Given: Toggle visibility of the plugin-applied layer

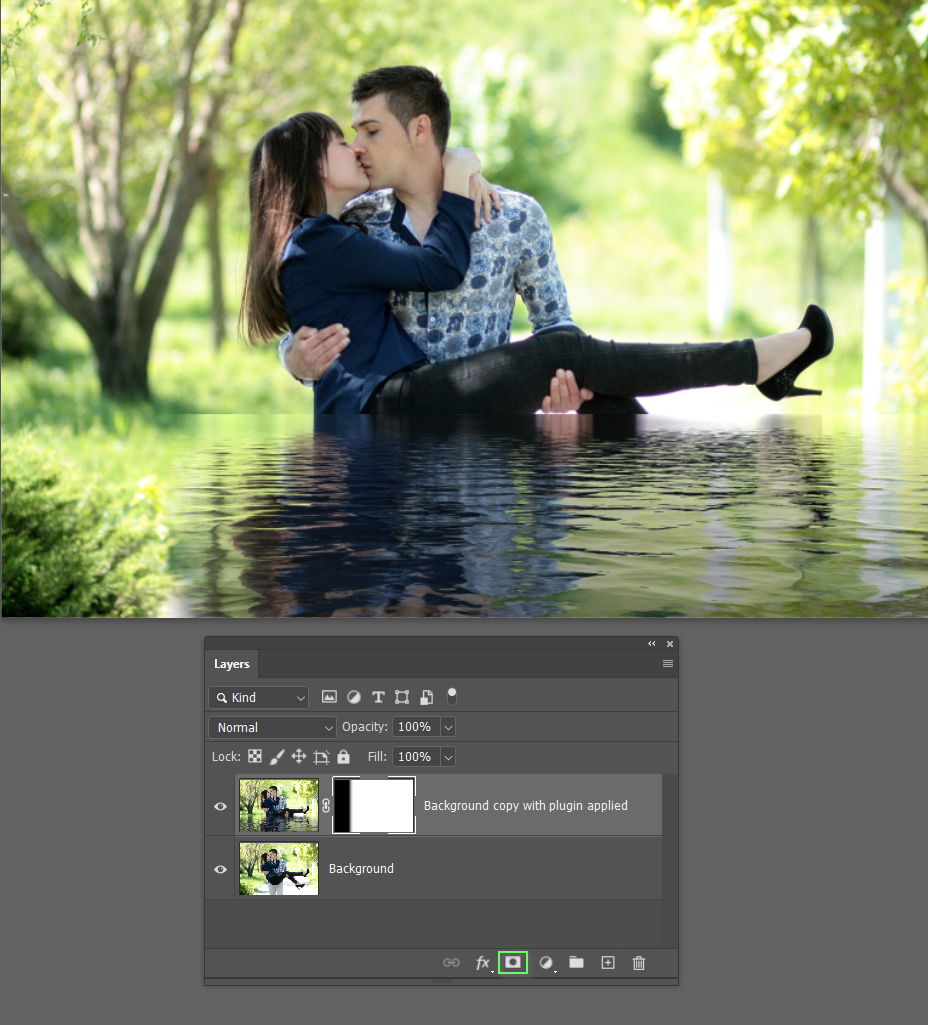Looking at the screenshot, I should pyautogui.click(x=220, y=805).
